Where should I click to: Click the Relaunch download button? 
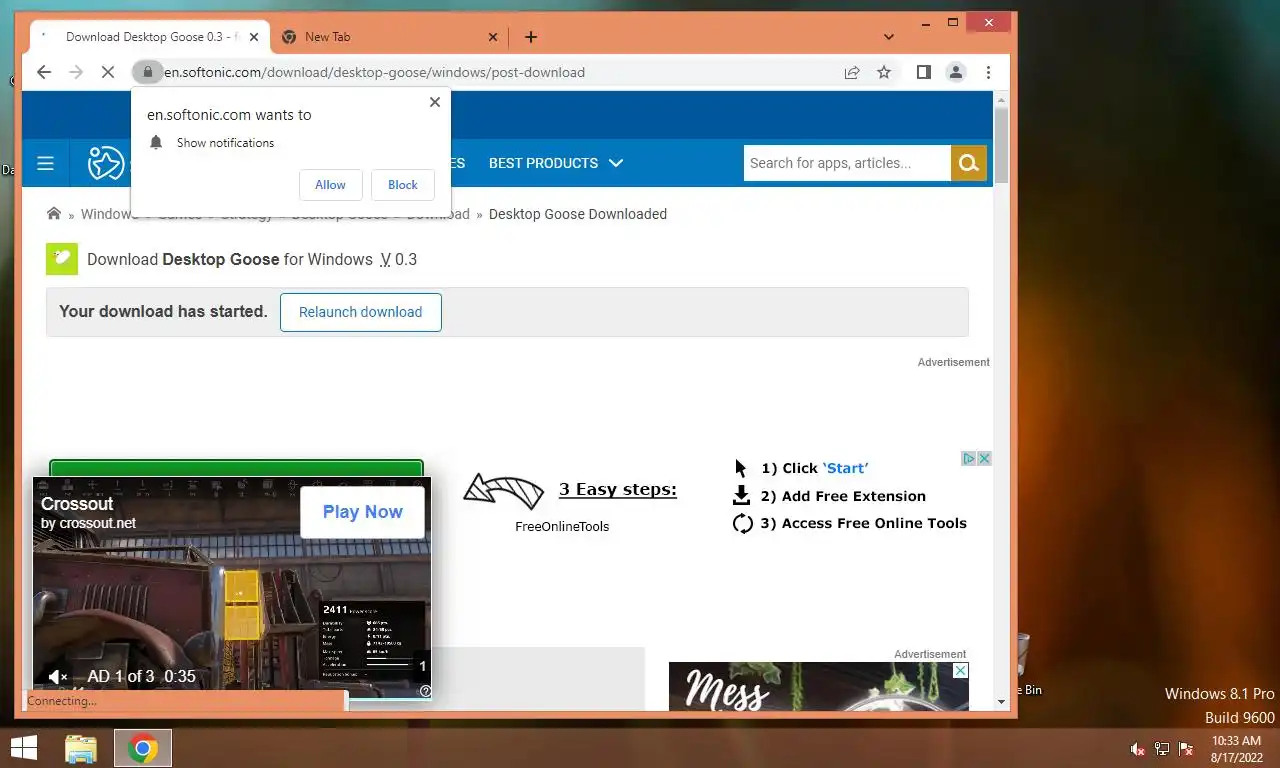(x=361, y=312)
